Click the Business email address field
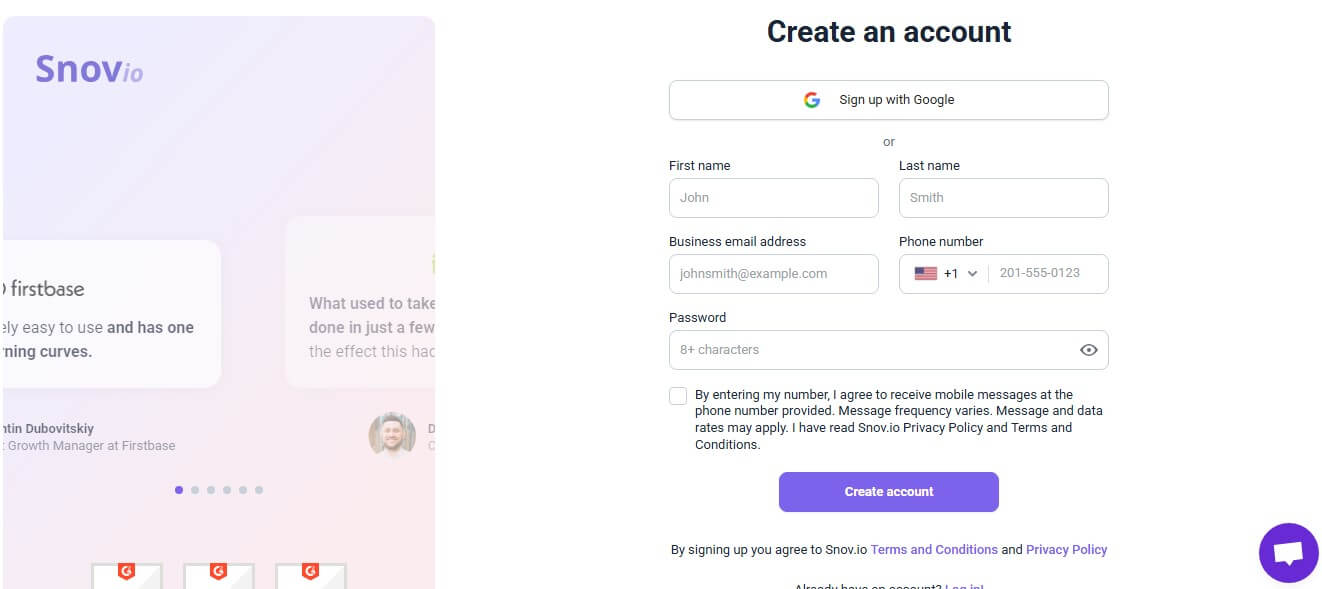 pyautogui.click(x=773, y=274)
